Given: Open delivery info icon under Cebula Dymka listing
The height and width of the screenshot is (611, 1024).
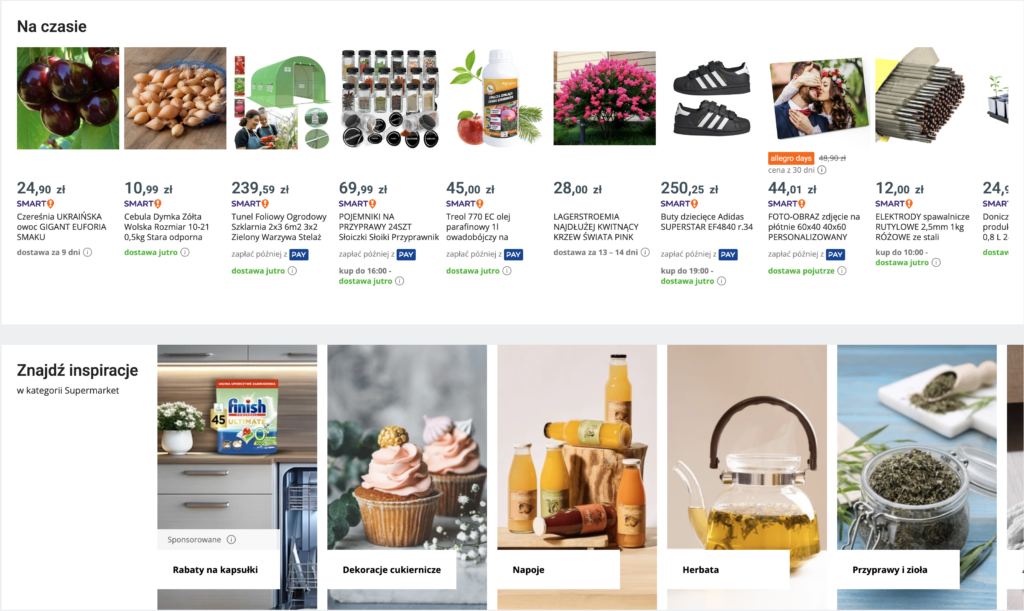Looking at the screenshot, I should [185, 252].
